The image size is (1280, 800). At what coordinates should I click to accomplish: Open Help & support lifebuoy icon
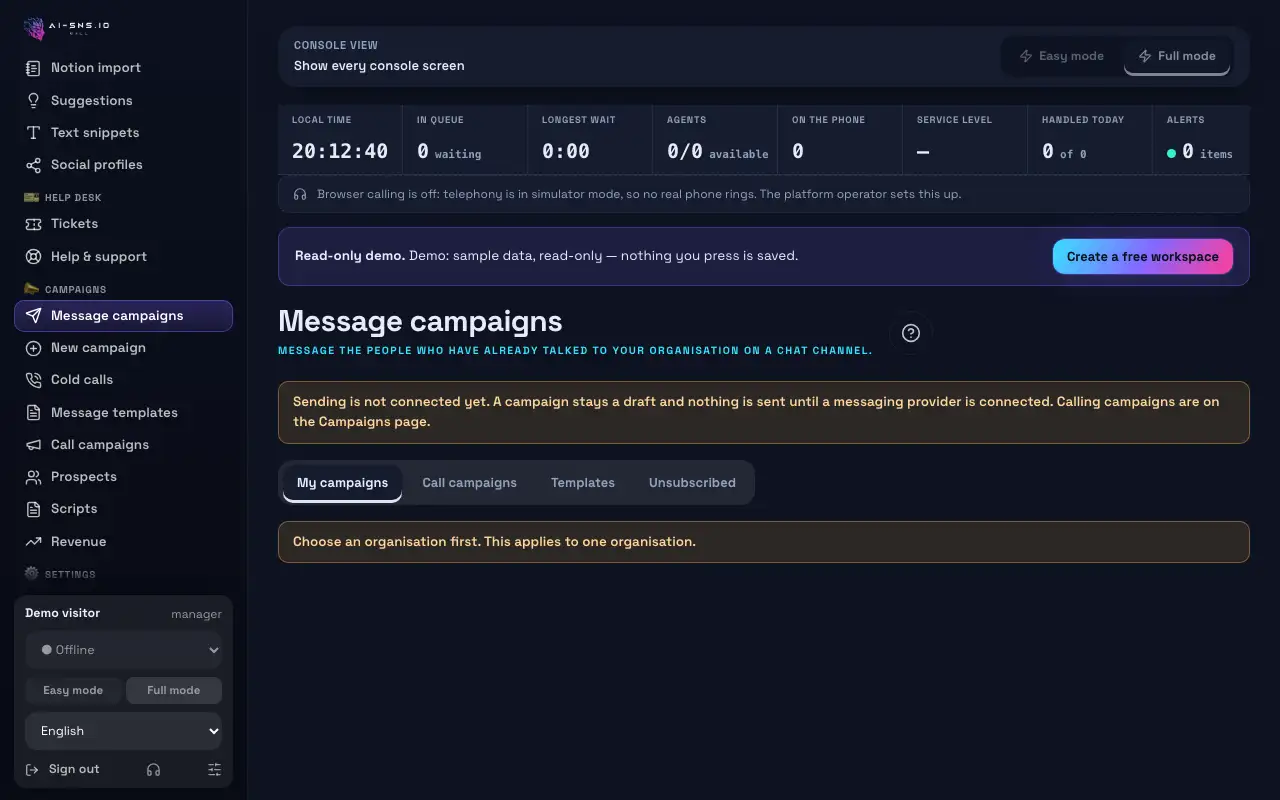tap(34, 256)
